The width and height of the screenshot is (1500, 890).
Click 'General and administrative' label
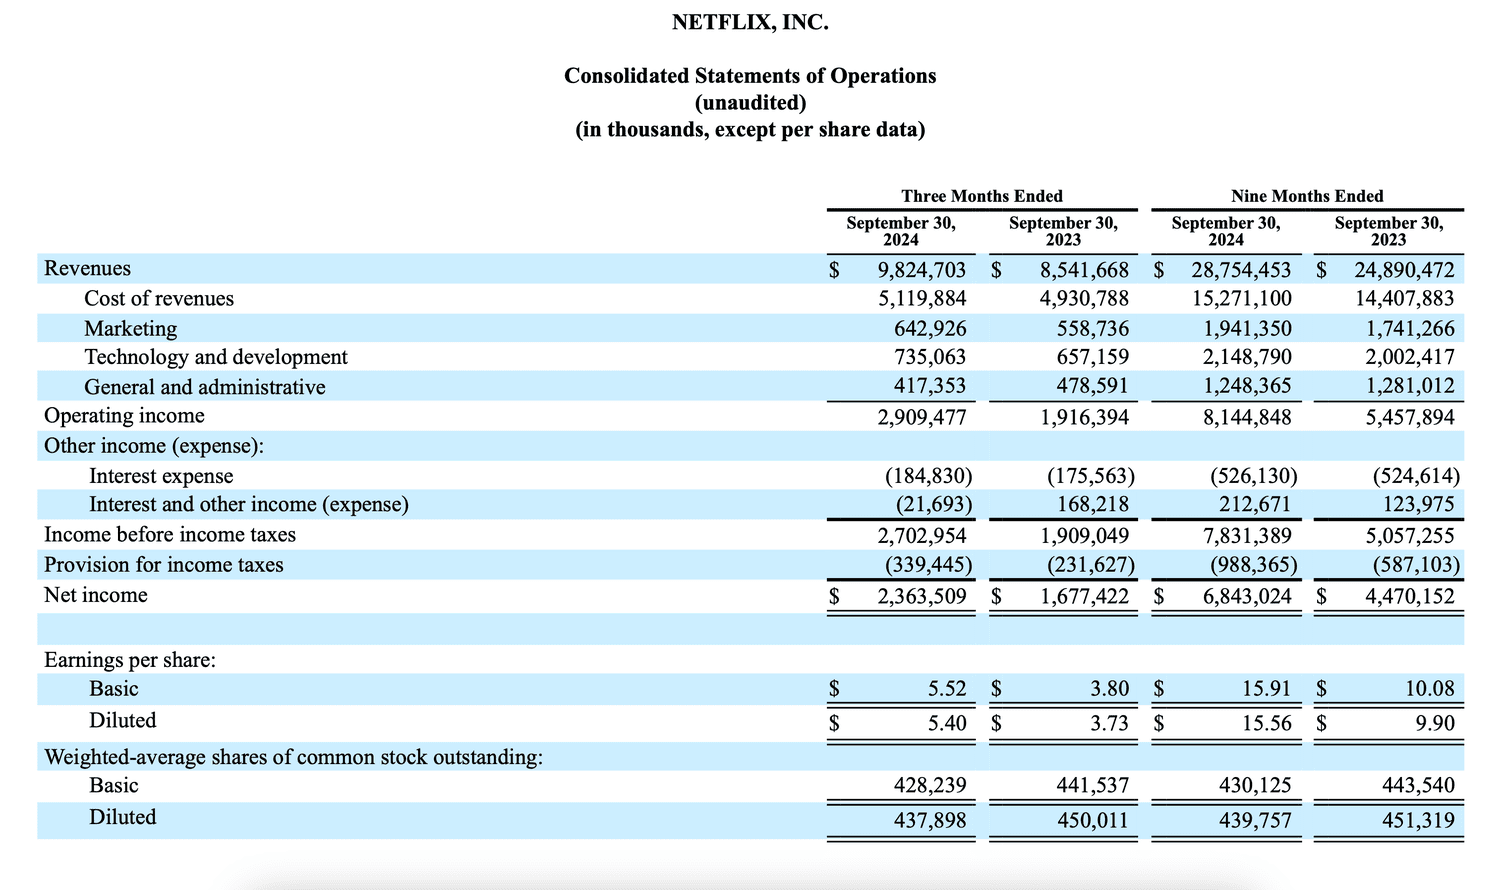[205, 387]
